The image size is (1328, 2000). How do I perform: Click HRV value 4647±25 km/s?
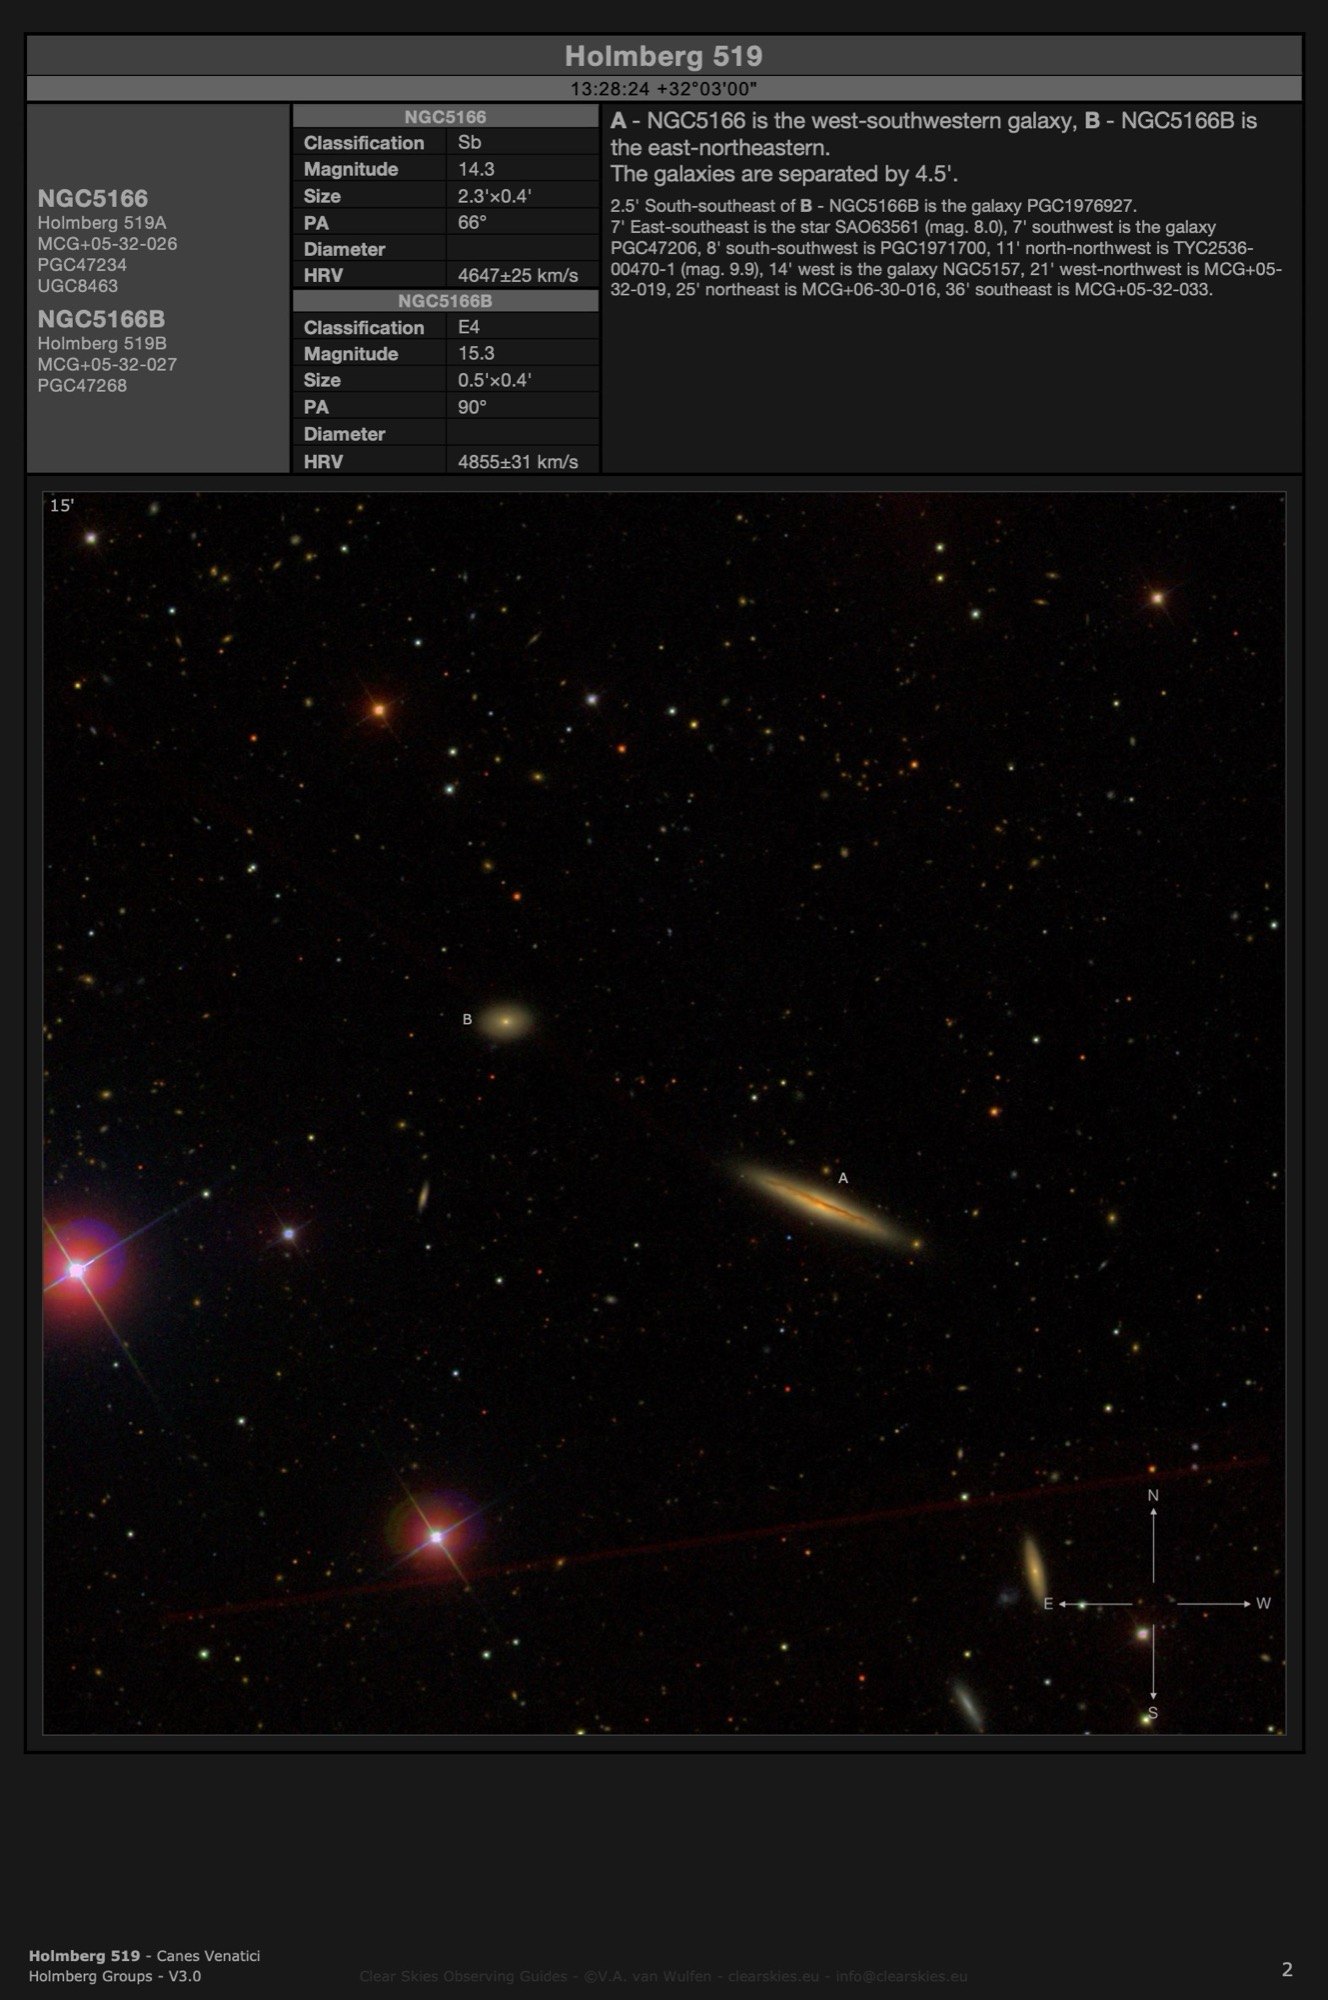tap(518, 276)
